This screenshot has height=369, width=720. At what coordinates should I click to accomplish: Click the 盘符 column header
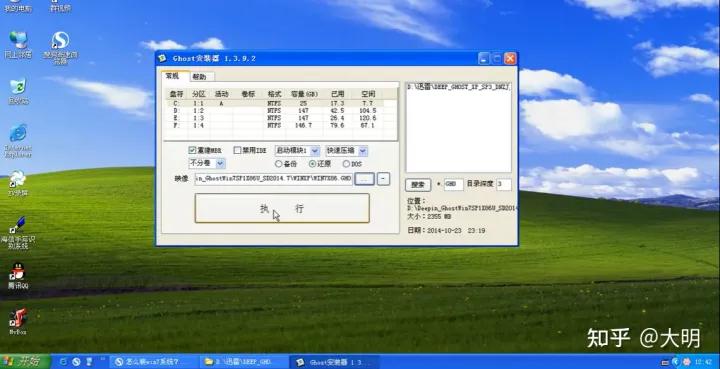[176, 94]
